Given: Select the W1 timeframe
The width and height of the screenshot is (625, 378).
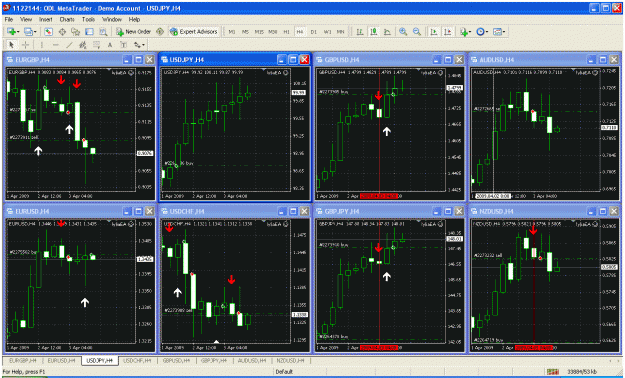Looking at the screenshot, I should pos(328,32).
